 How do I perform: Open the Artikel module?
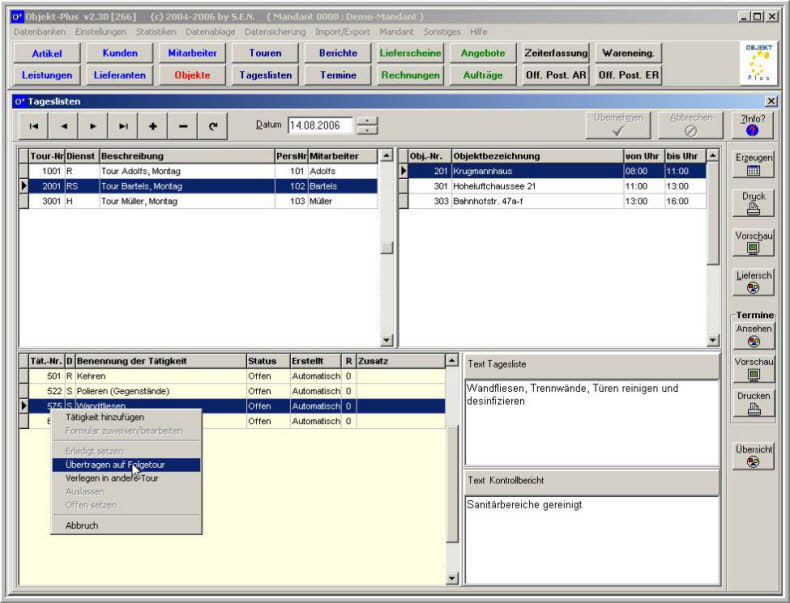pos(47,53)
